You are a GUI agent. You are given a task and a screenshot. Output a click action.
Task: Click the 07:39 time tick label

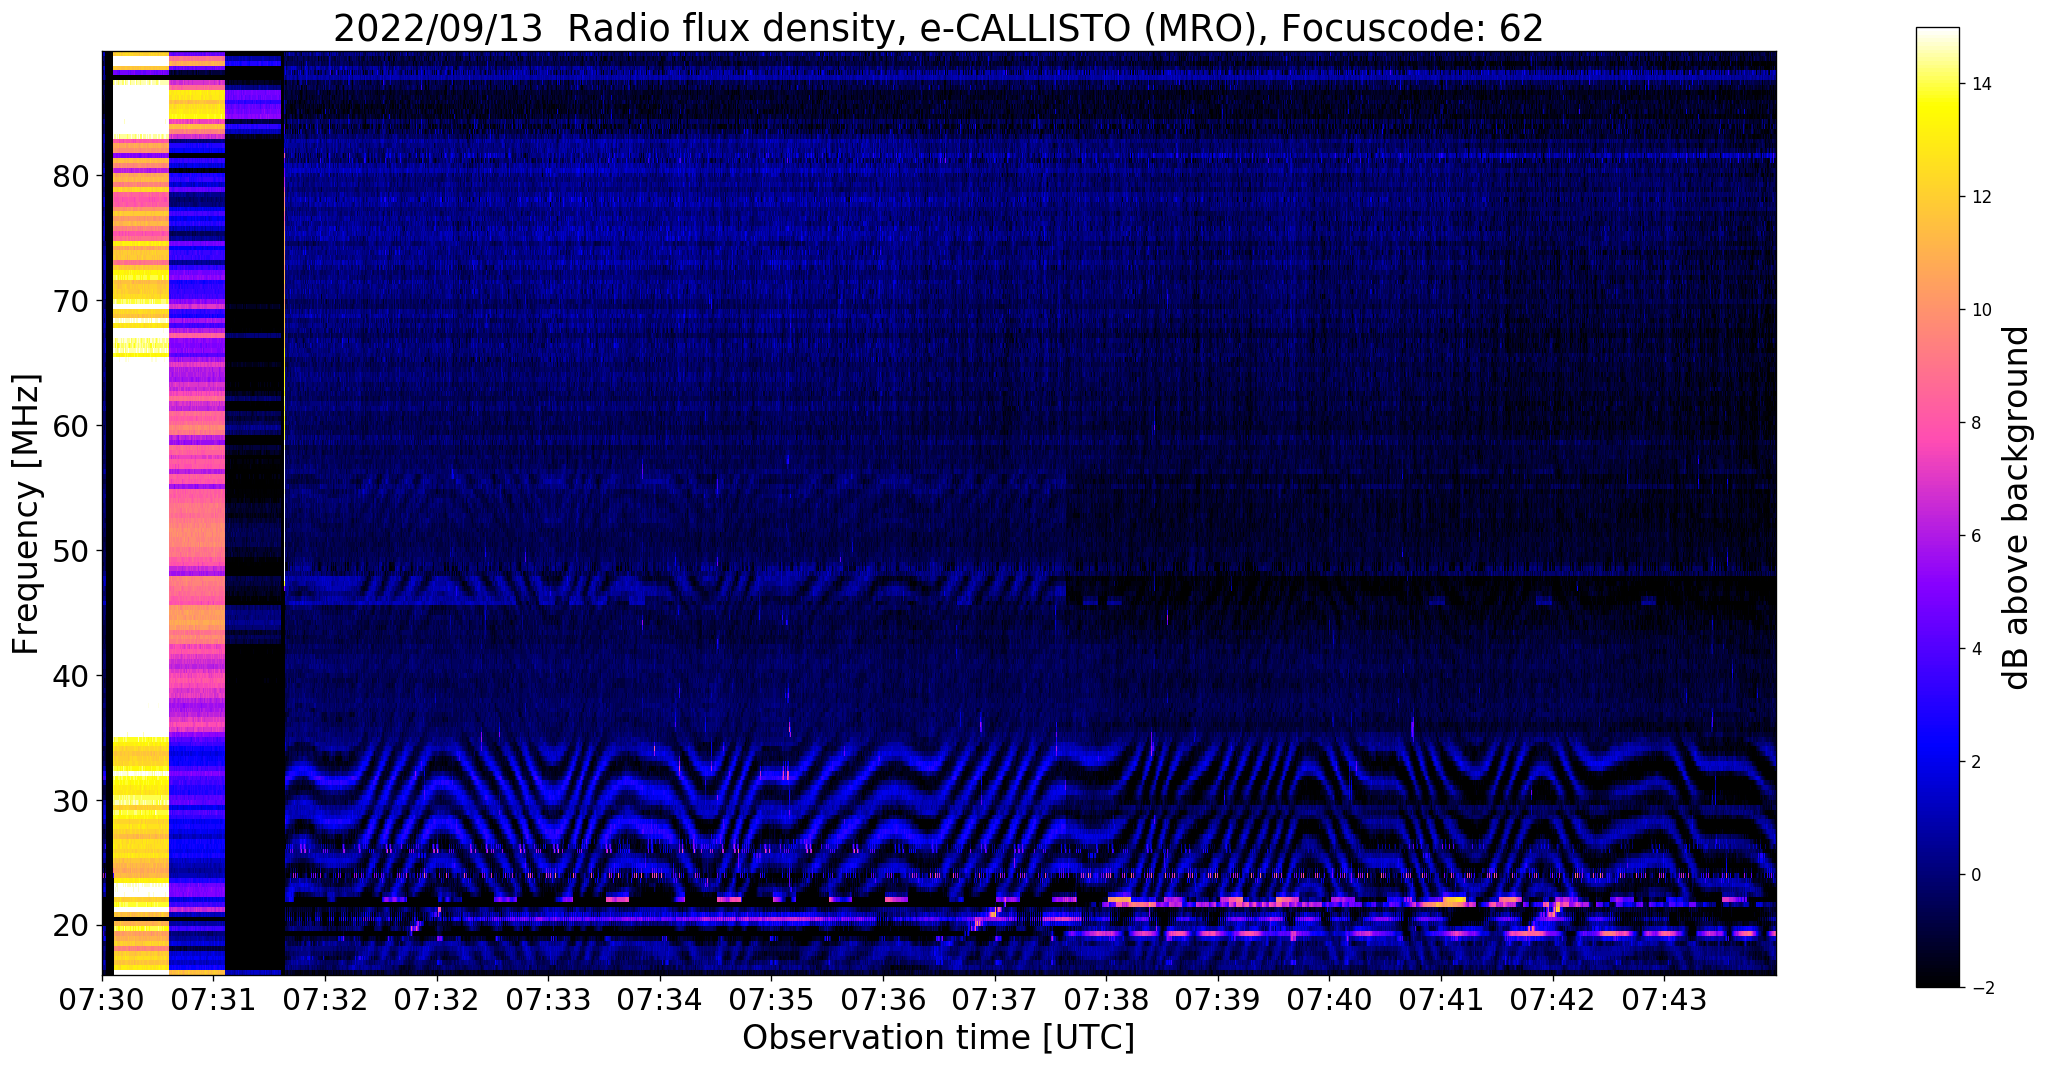(x=1218, y=999)
